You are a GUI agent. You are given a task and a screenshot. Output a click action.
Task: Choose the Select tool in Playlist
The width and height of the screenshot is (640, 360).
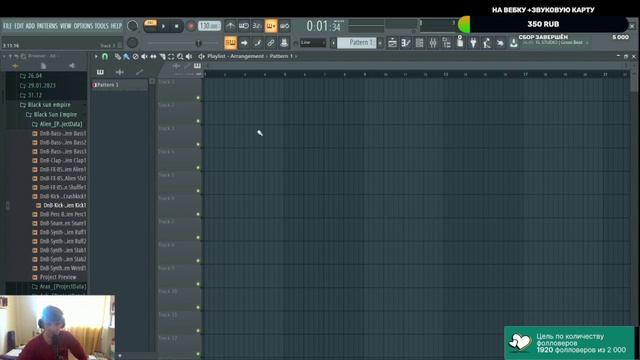click(171, 56)
